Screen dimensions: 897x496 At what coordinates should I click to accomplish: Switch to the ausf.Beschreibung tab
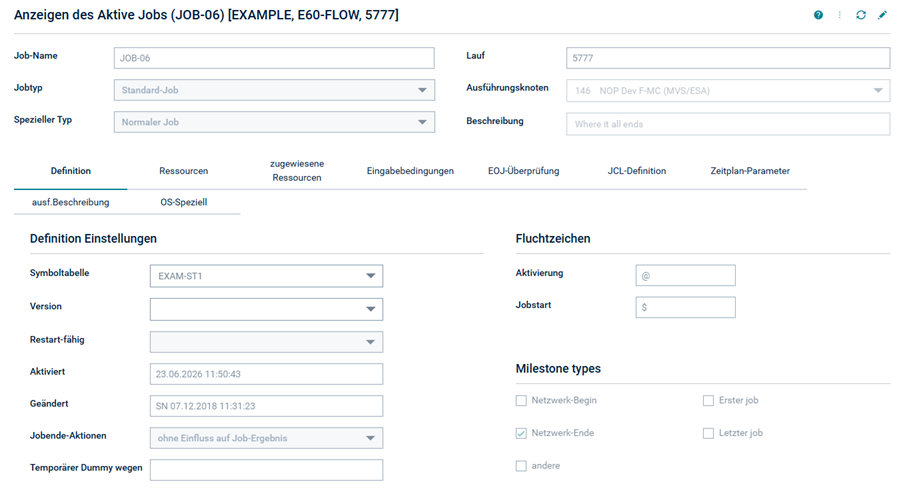point(70,202)
